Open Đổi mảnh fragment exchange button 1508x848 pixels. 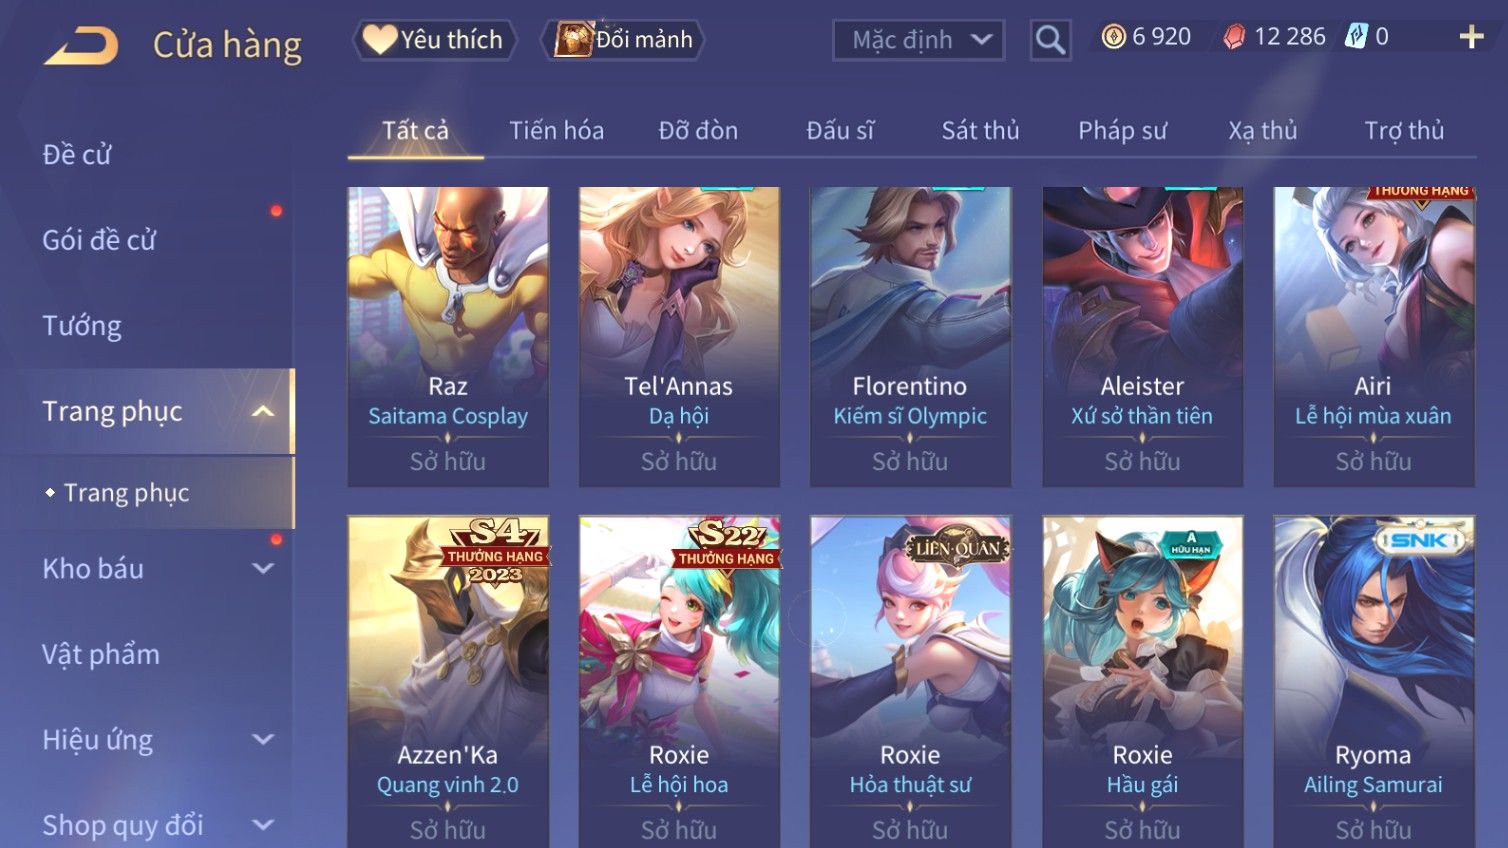click(x=623, y=40)
